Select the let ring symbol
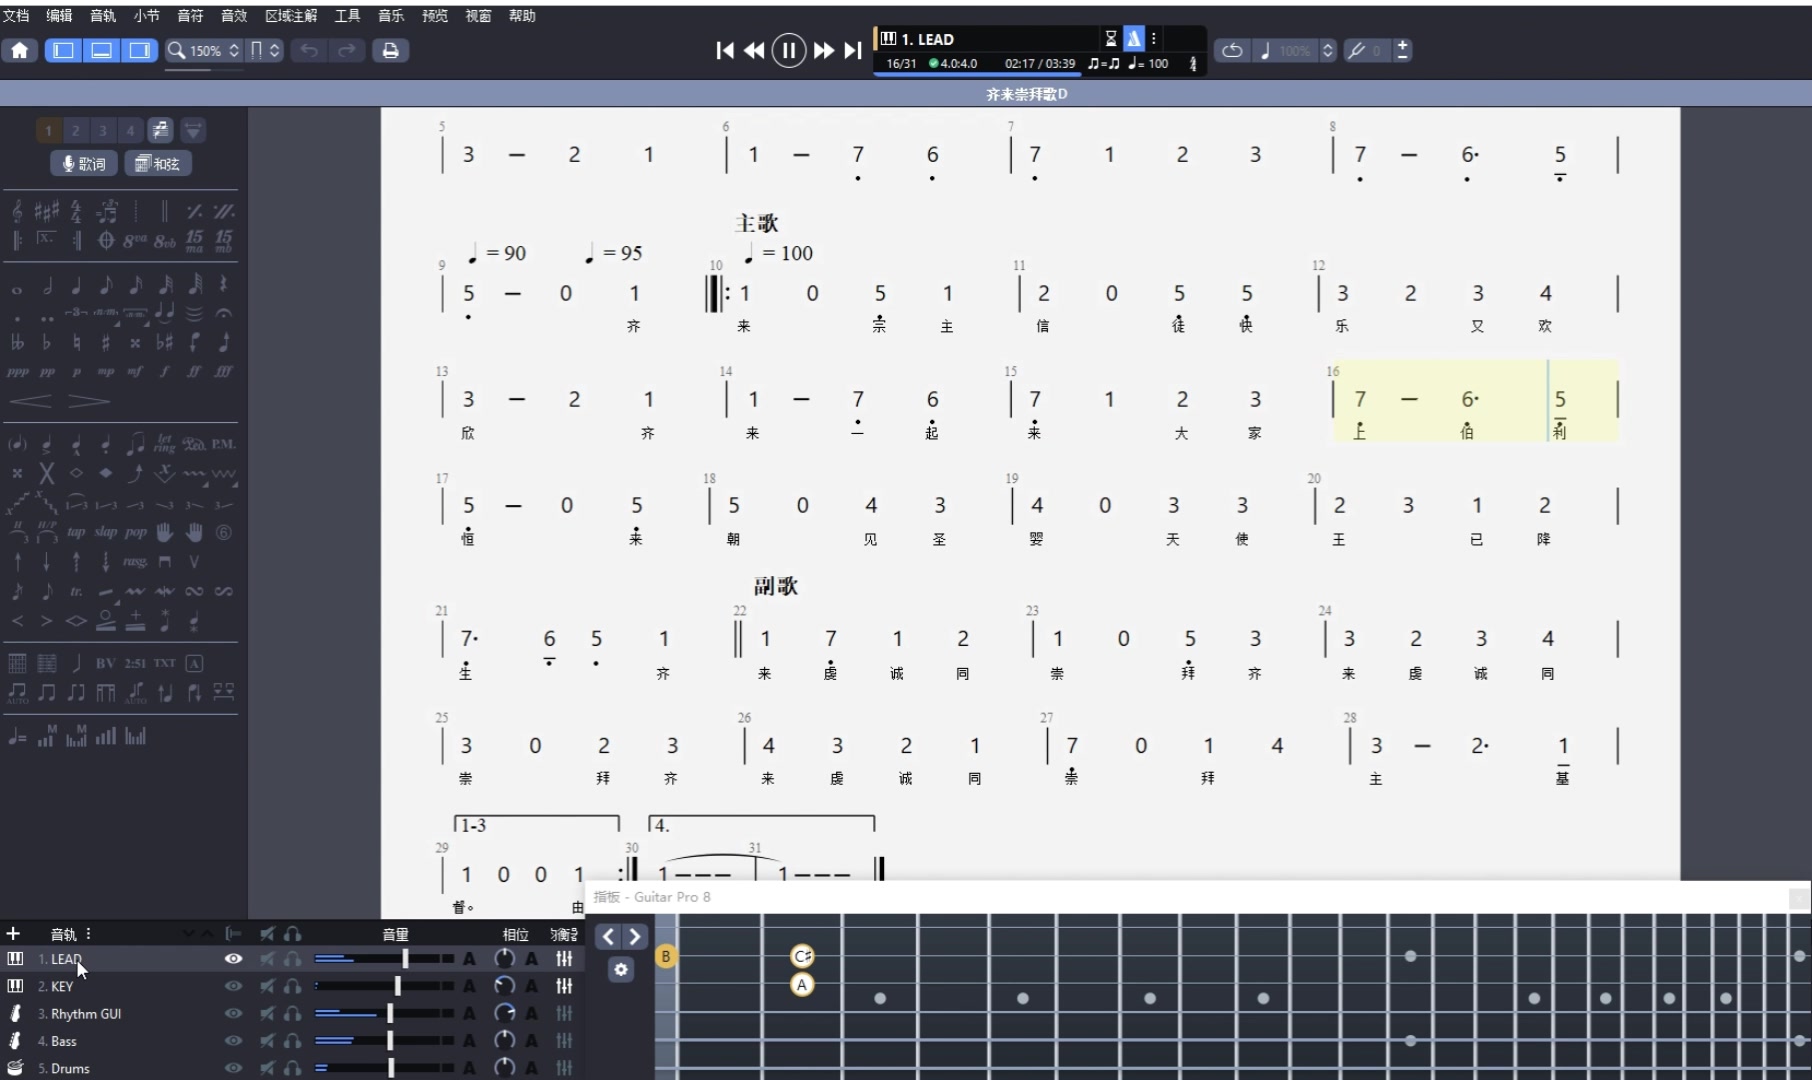 165,443
